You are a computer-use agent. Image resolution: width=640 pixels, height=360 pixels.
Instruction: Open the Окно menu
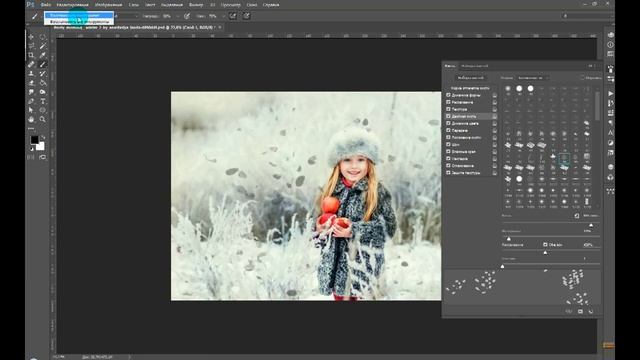[x=252, y=4]
